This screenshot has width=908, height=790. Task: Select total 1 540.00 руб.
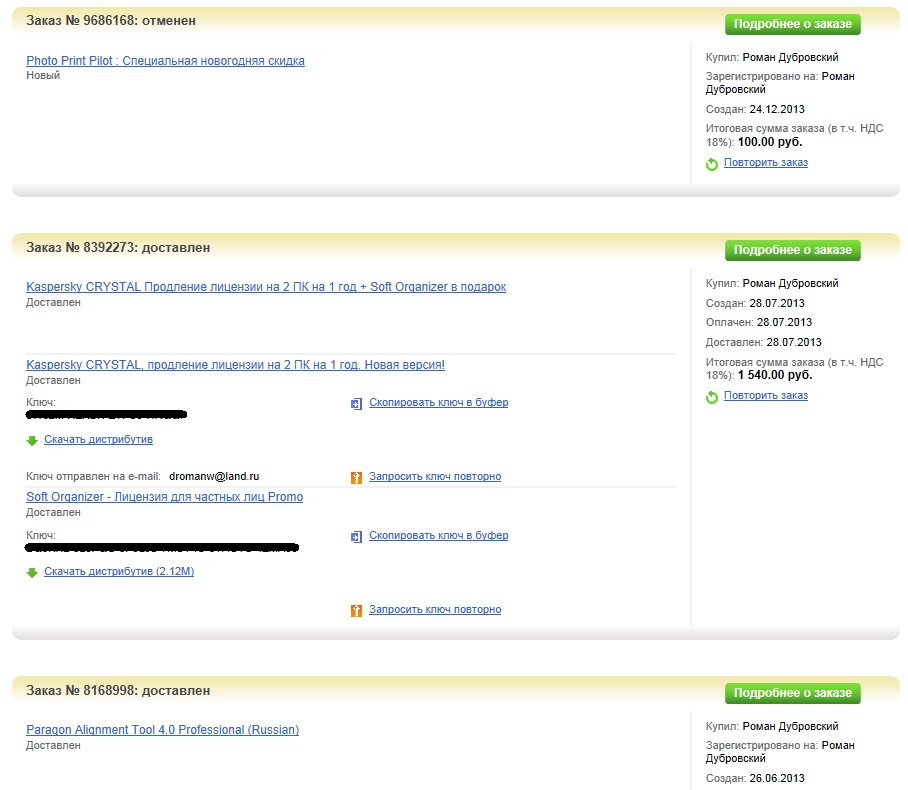pos(775,375)
